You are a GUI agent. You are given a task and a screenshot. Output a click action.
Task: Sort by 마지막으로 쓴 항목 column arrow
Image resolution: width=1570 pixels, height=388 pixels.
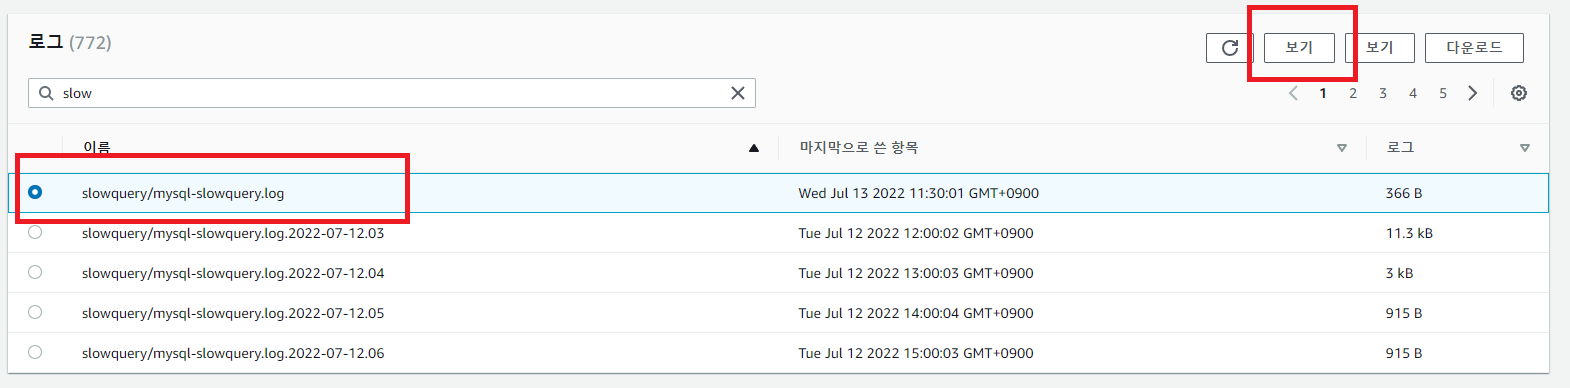(x=1342, y=148)
